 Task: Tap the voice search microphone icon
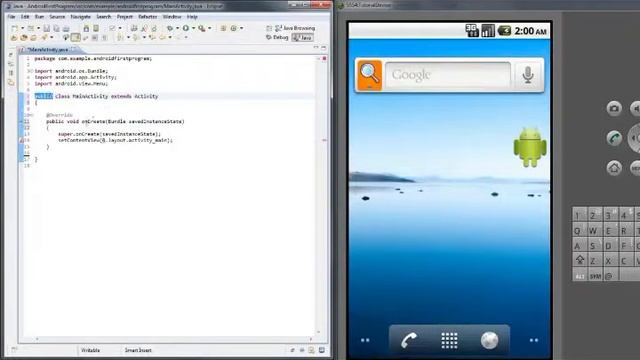coord(528,75)
